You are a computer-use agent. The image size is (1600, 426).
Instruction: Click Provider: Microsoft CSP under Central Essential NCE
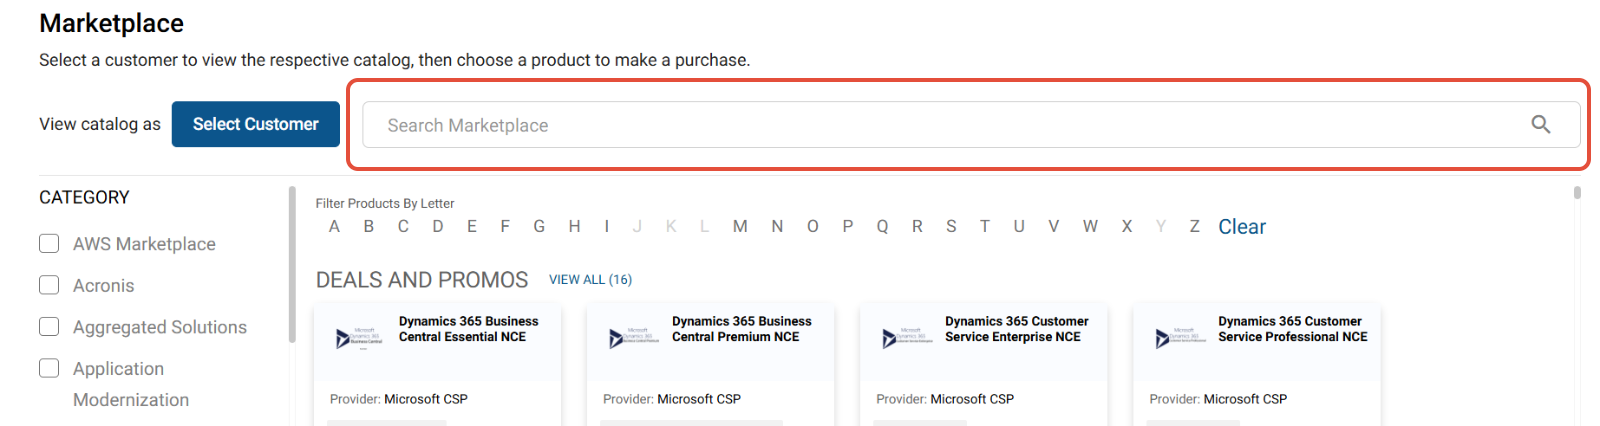pyautogui.click(x=399, y=399)
